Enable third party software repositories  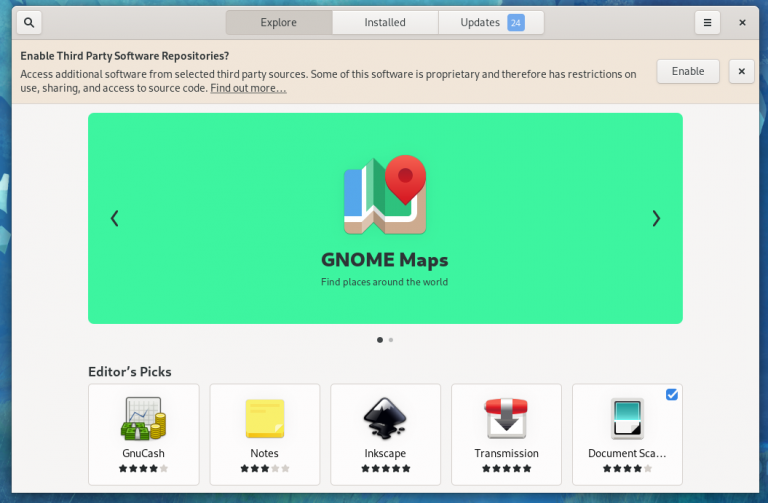pyautogui.click(x=687, y=71)
